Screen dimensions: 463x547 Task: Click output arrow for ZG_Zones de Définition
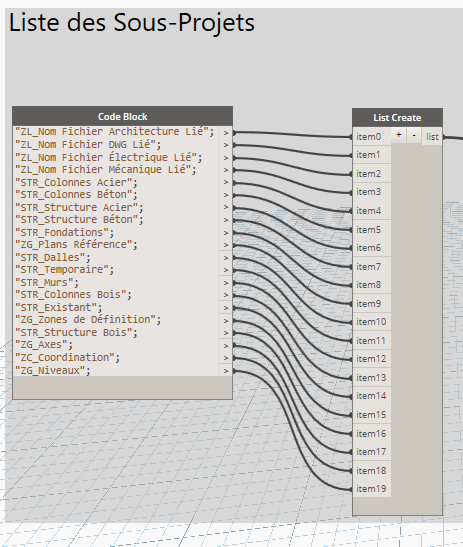coord(226,321)
